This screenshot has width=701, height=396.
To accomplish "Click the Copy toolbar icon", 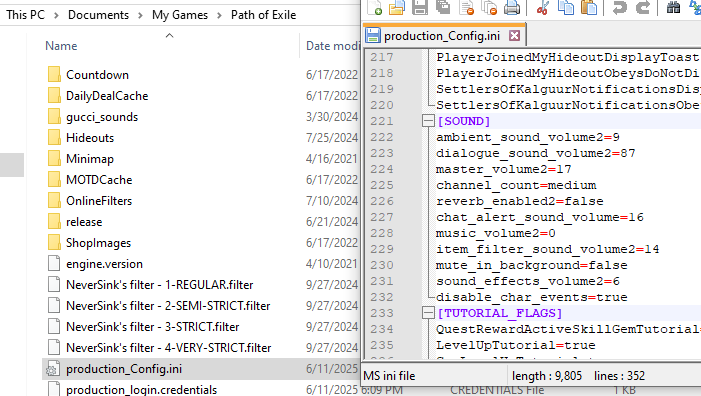I will [x=566, y=8].
